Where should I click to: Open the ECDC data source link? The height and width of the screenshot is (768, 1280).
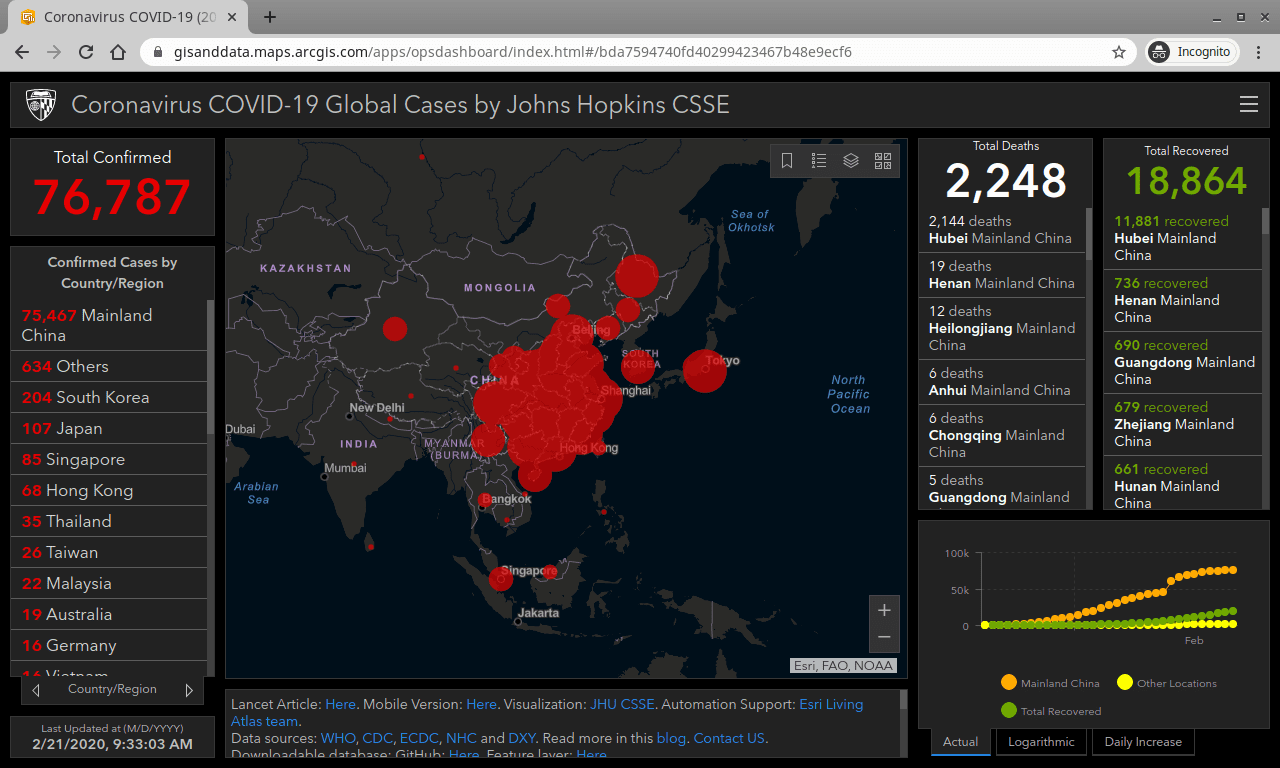point(419,738)
